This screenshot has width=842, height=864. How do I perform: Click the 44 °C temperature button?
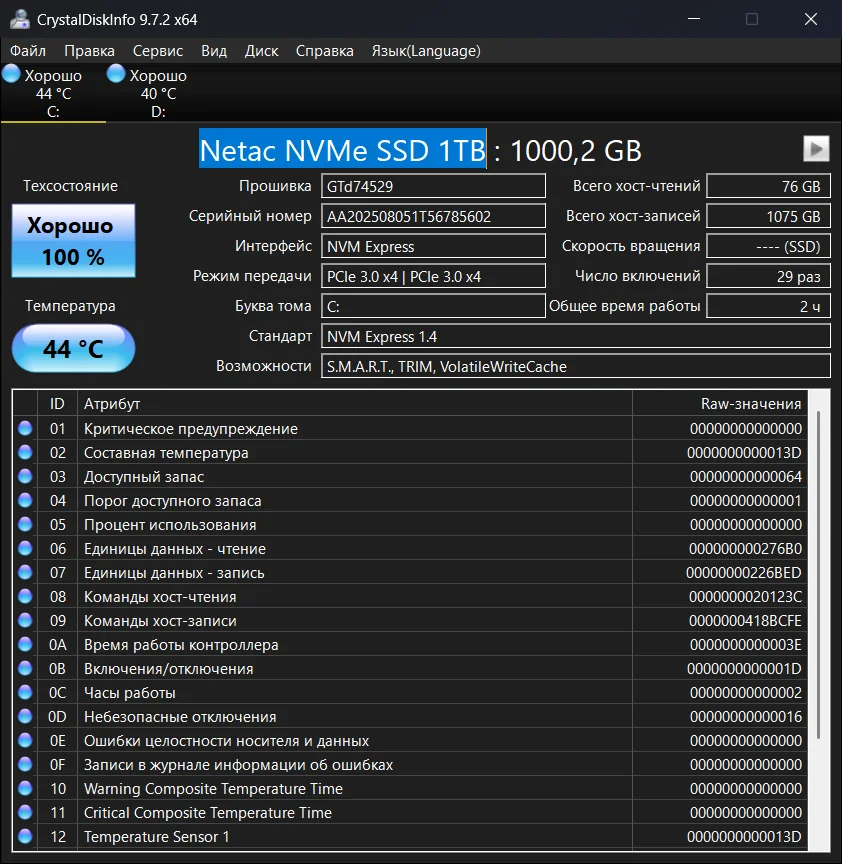(73, 349)
